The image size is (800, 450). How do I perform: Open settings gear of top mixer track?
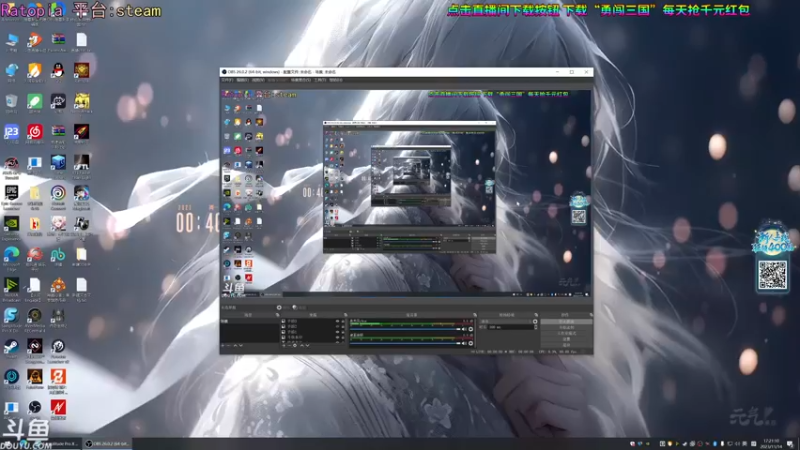click(x=470, y=329)
